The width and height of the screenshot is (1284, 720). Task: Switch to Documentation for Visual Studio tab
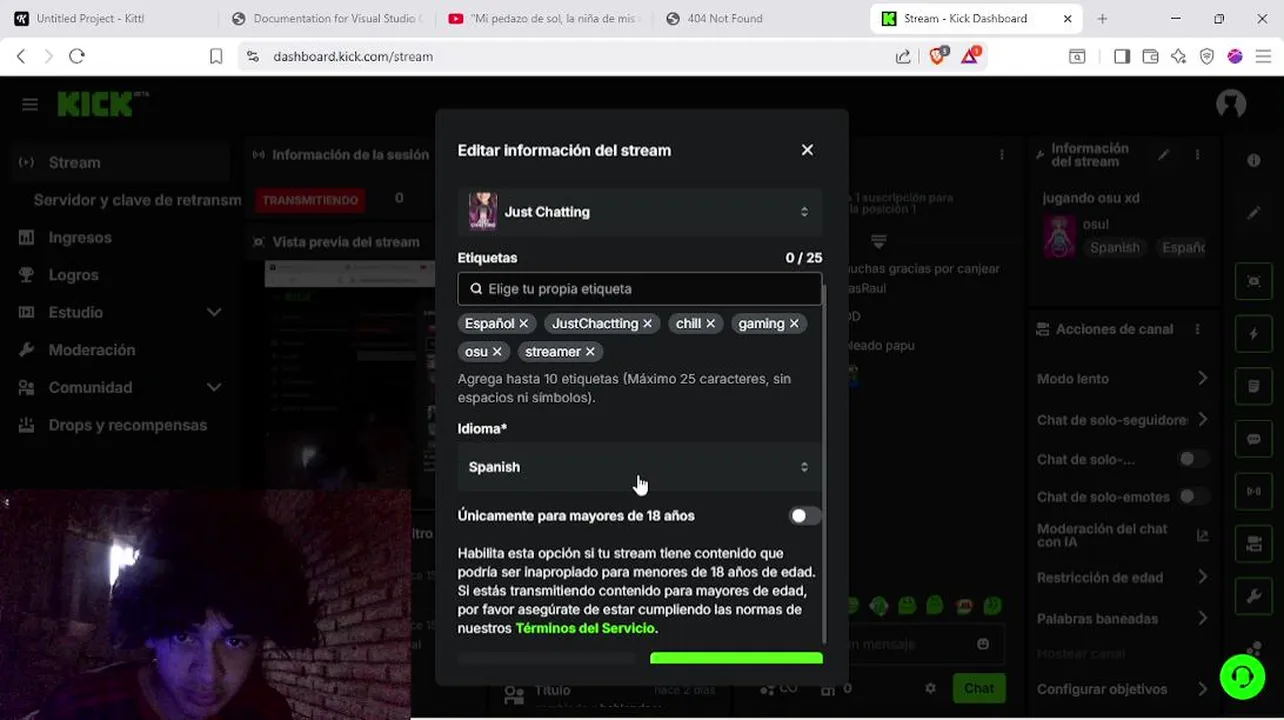[x=326, y=18]
